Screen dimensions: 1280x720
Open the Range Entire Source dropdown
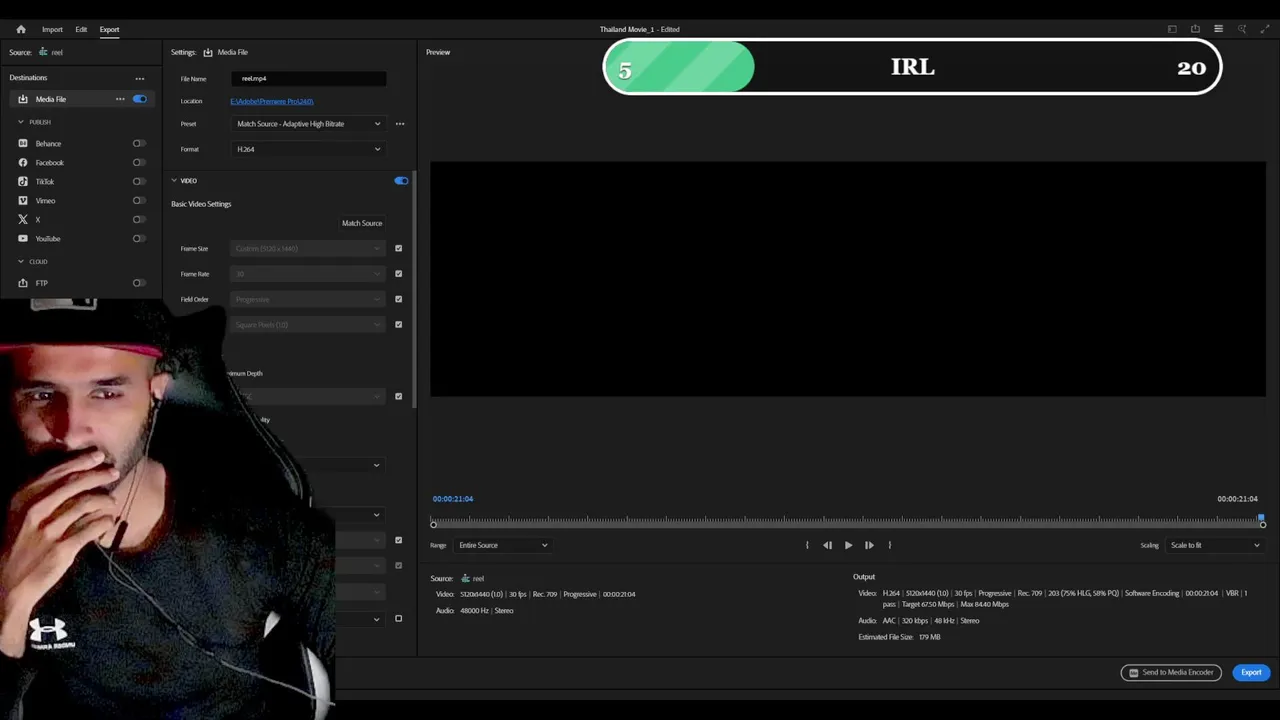[x=502, y=545]
